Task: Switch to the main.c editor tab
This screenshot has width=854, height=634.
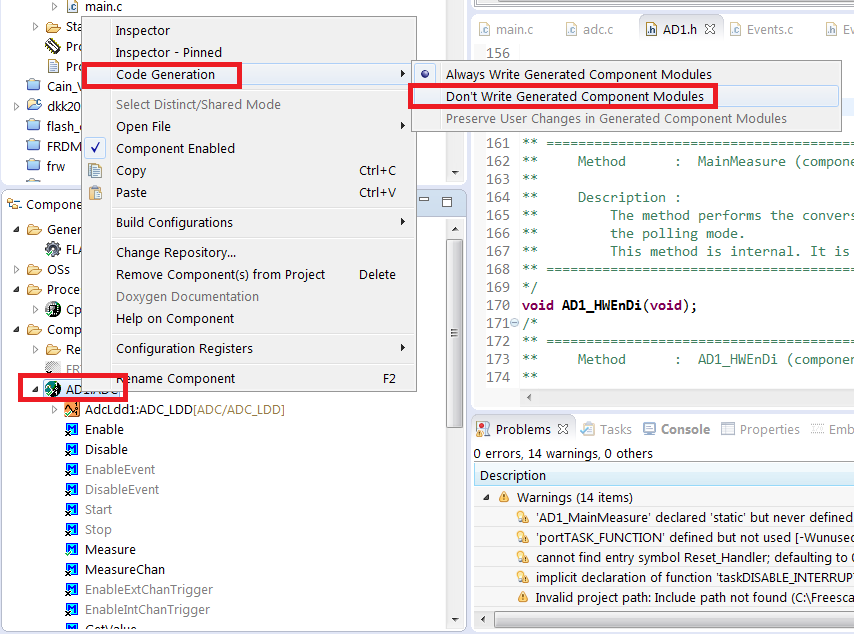Action: click(x=507, y=29)
